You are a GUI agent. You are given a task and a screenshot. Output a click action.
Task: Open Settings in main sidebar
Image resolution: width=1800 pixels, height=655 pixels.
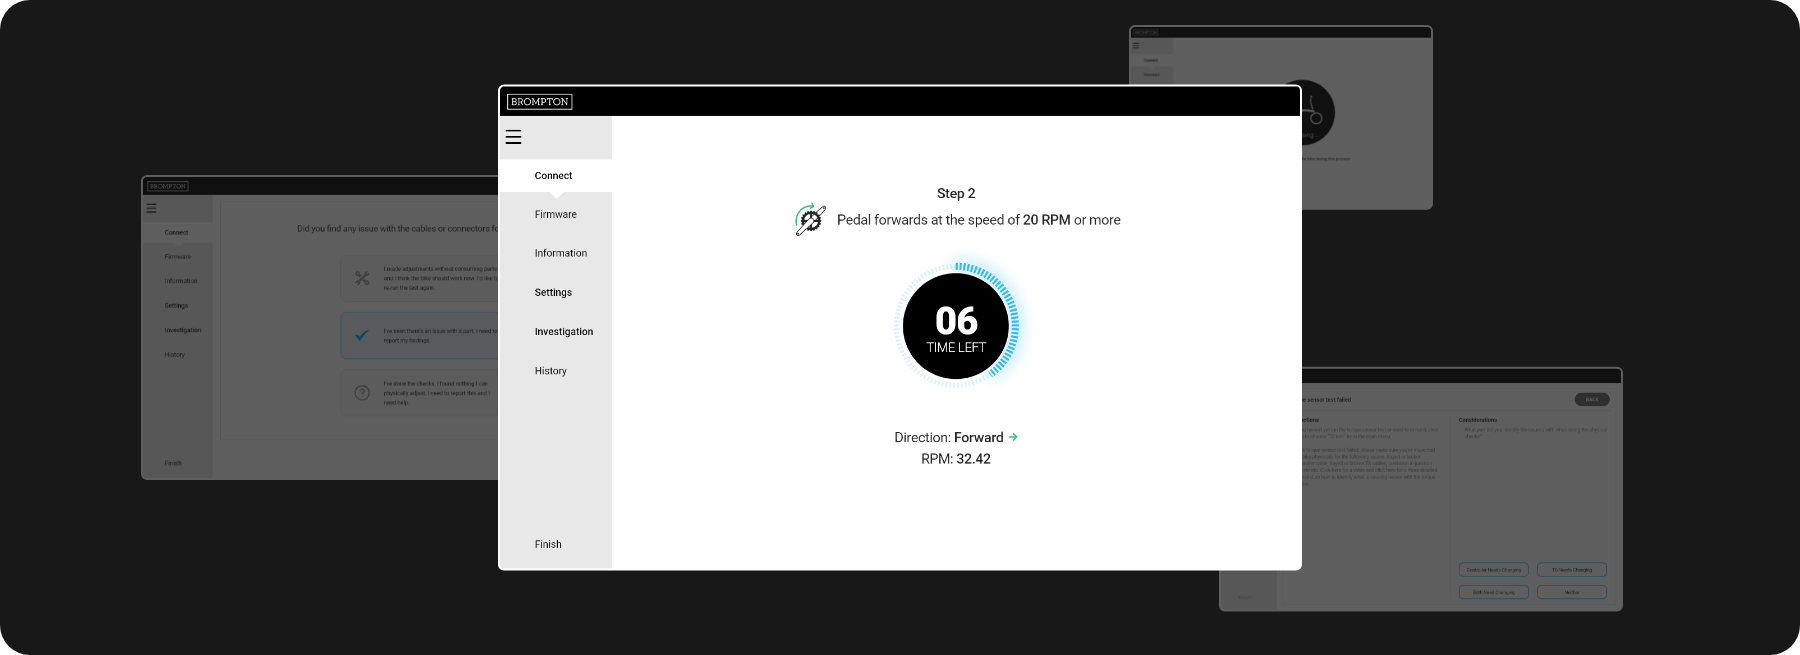click(553, 292)
